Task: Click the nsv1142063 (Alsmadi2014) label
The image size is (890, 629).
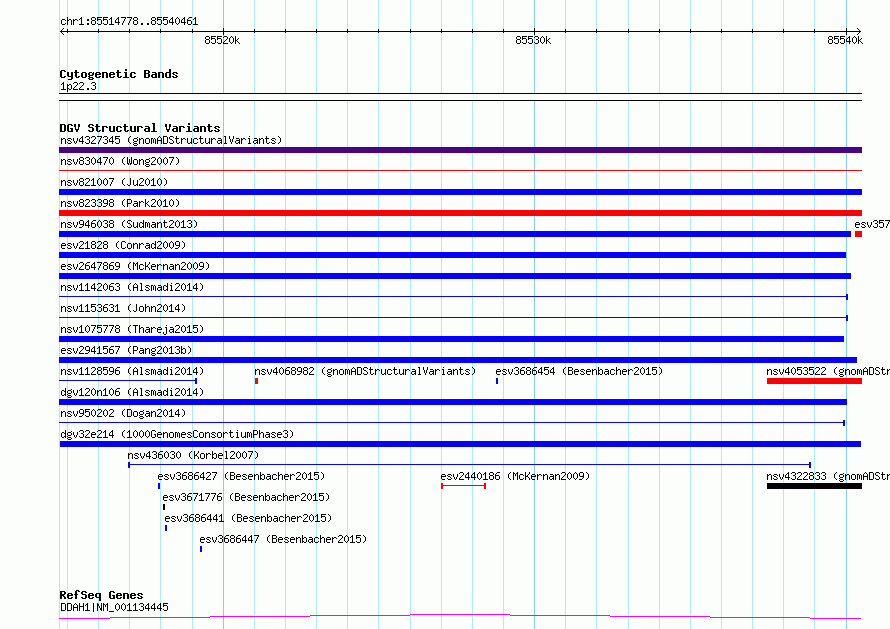Action: tap(132, 287)
